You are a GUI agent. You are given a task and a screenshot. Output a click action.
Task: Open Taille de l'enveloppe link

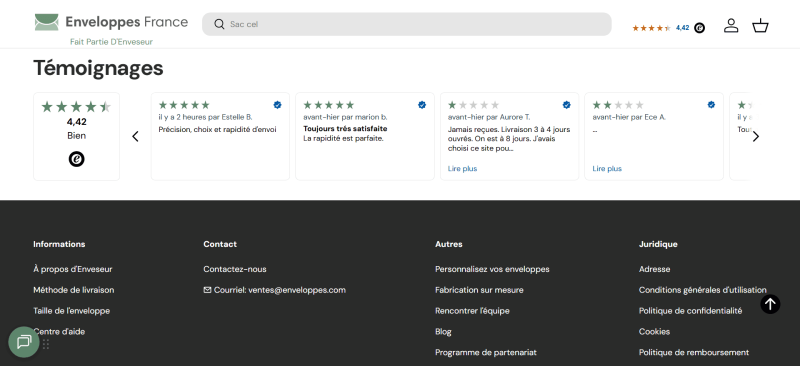[x=71, y=311]
